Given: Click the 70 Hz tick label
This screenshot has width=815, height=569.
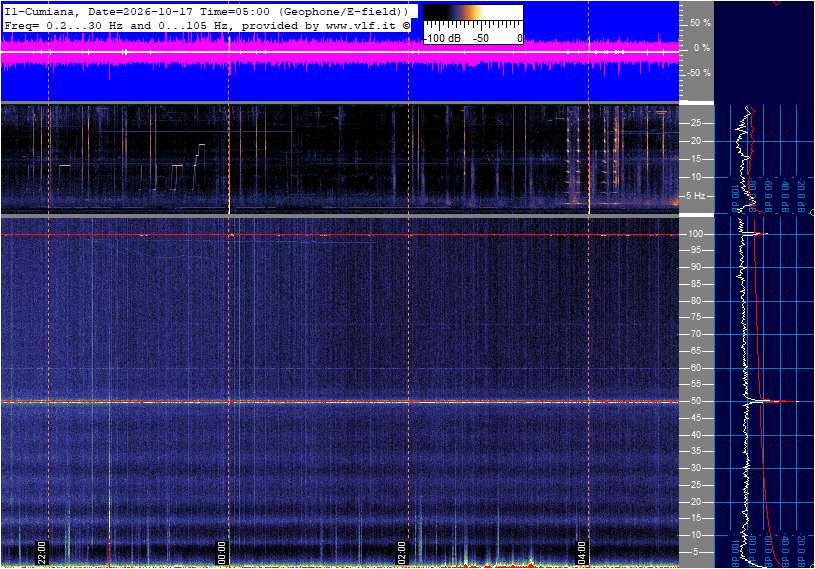Looking at the screenshot, I should (695, 334).
